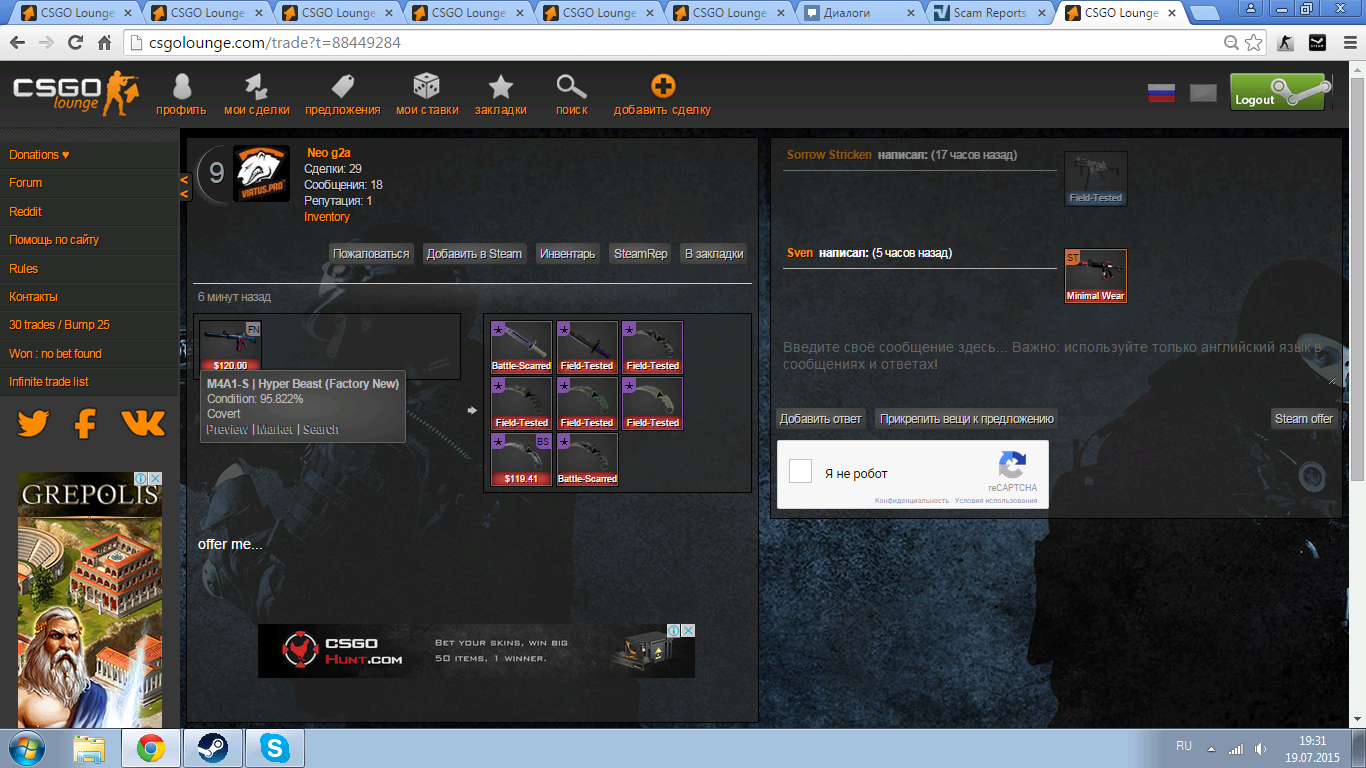Collapse the sidebar using the orange arrows
The height and width of the screenshot is (768, 1366).
184,187
